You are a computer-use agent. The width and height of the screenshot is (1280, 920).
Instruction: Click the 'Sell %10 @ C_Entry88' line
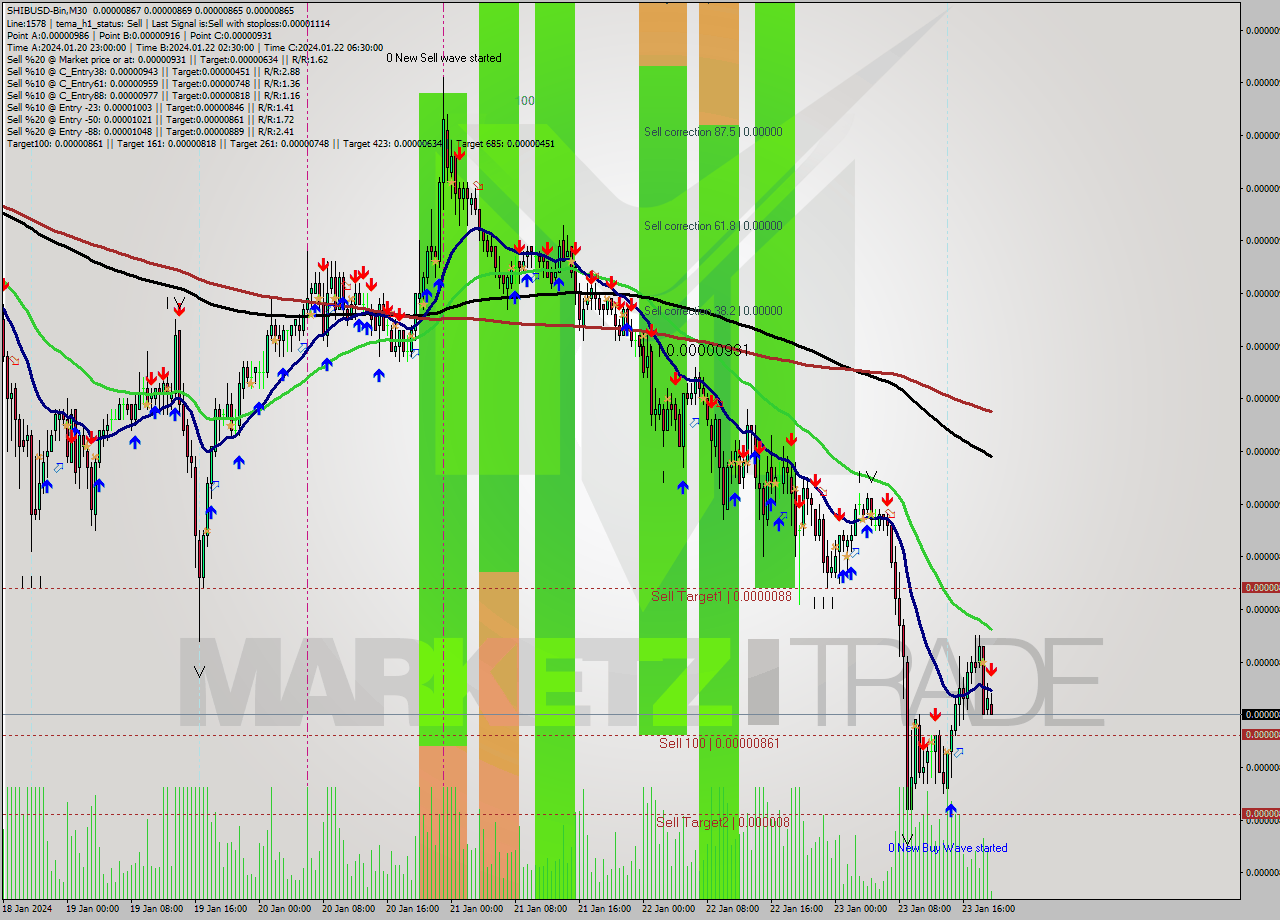153,95
